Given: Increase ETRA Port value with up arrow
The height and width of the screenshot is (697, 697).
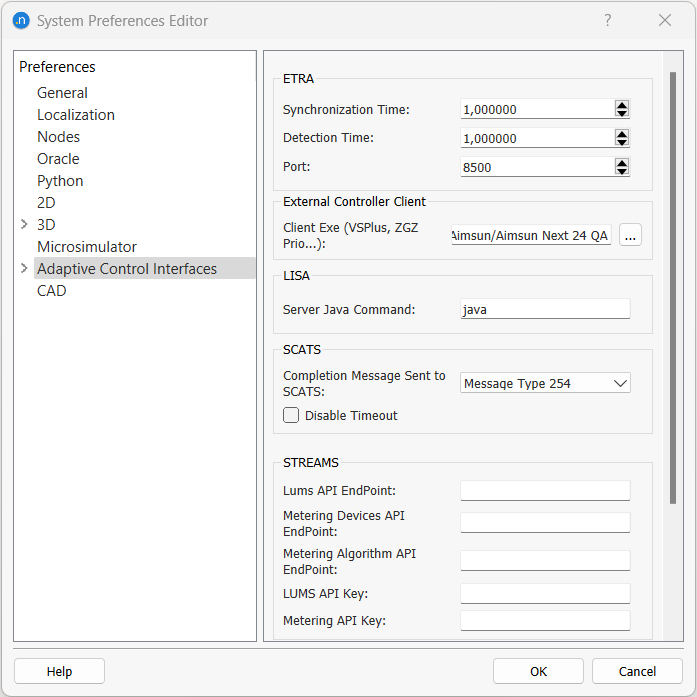Looking at the screenshot, I should [621, 163].
